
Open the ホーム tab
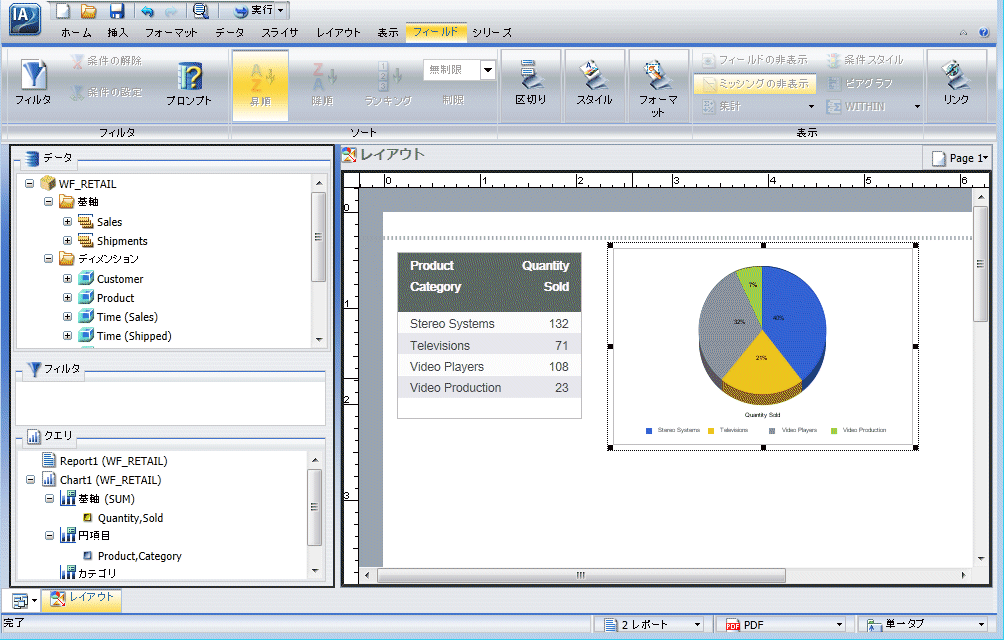76,33
